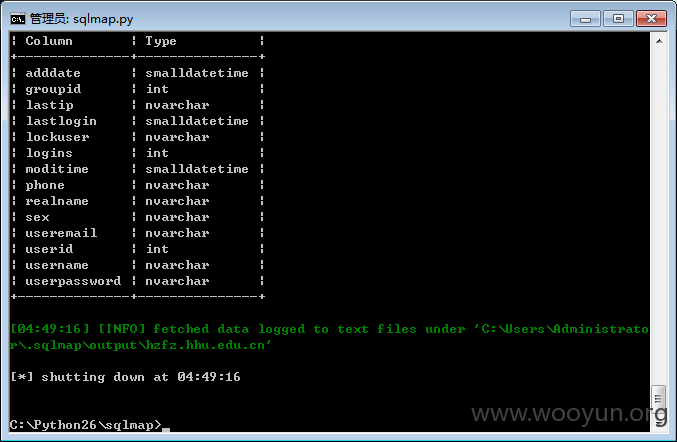677x442 pixels.
Task: Click the lastlogin smalldatetime type cell
Action: 197,121
